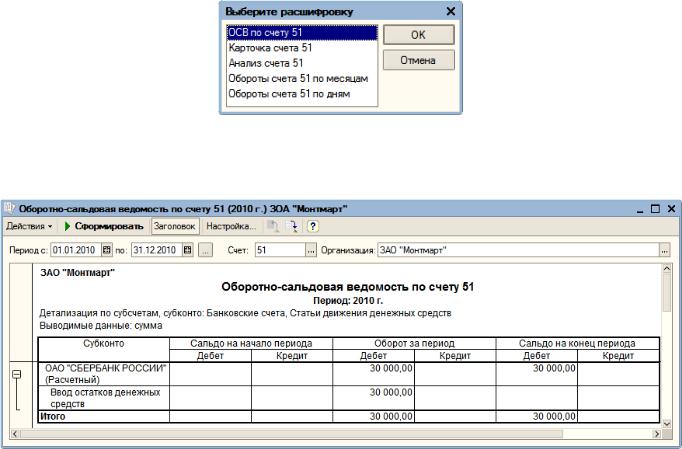Click the end date field 31.12.2010
This screenshot has width=682, height=449.
(x=157, y=250)
